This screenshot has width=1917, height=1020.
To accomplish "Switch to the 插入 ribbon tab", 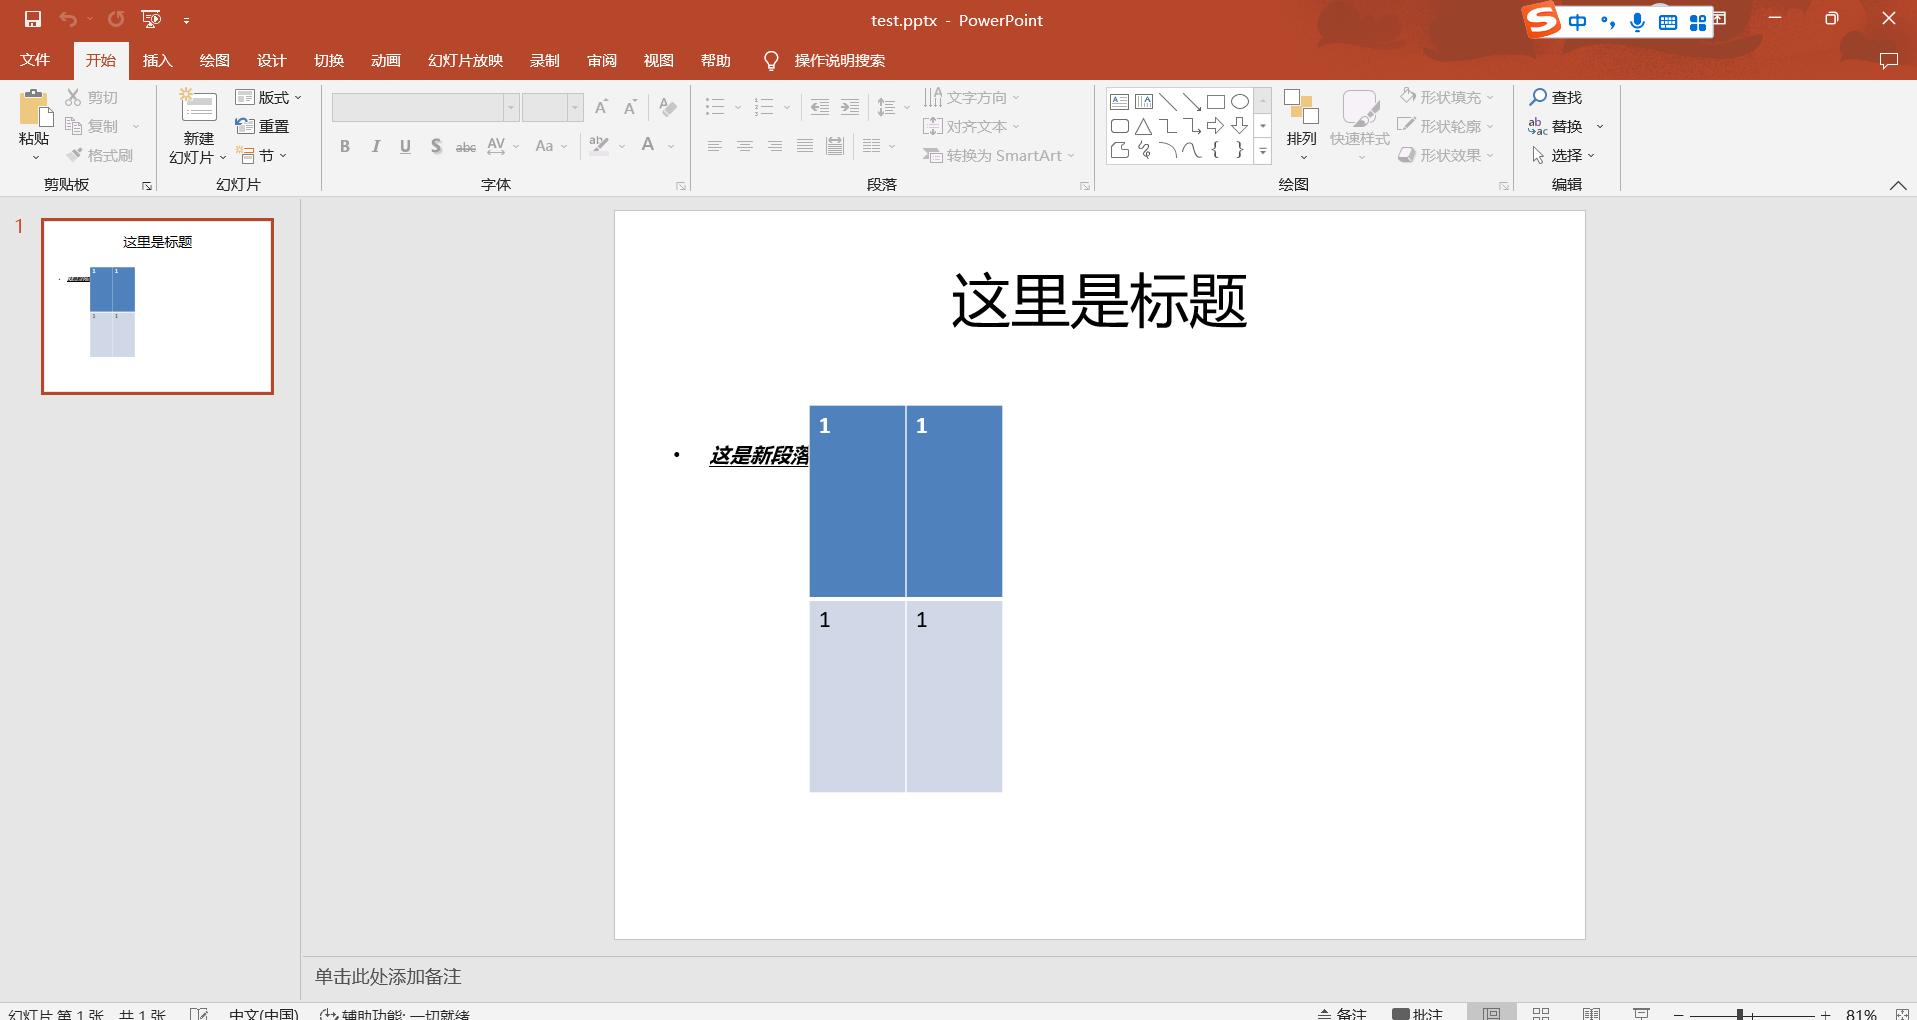I will tap(156, 60).
